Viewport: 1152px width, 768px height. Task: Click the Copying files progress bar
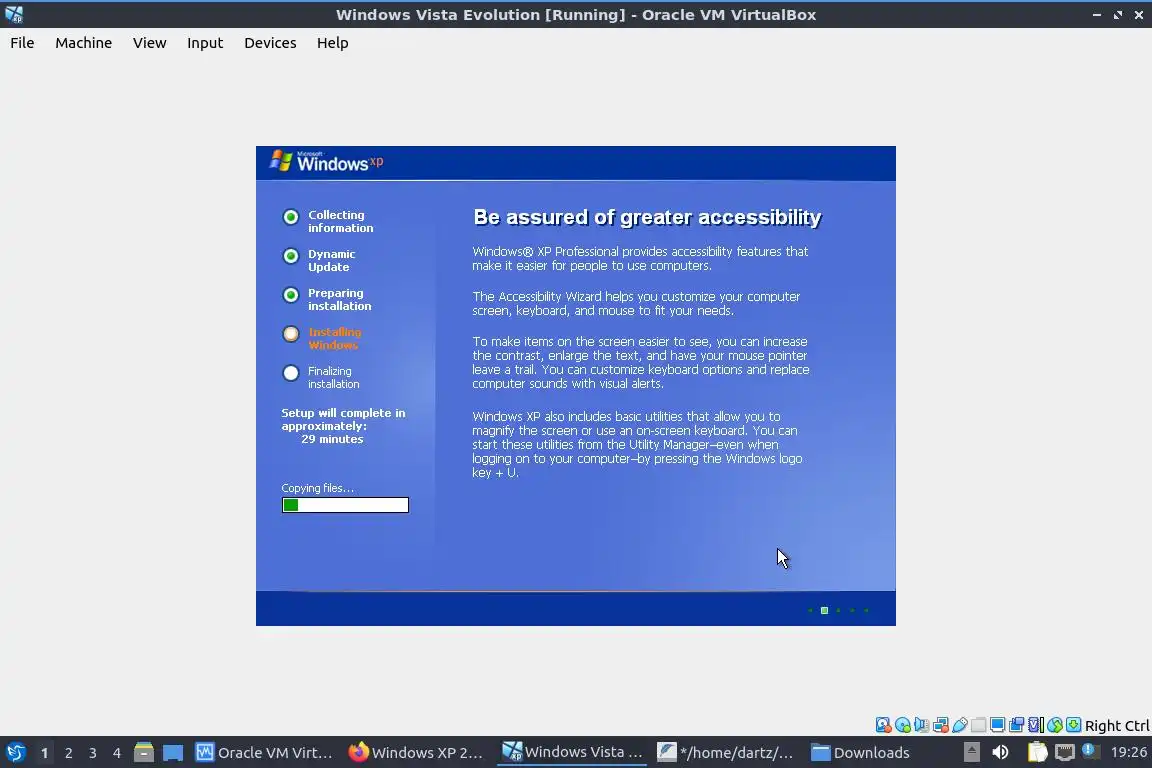[x=345, y=505]
